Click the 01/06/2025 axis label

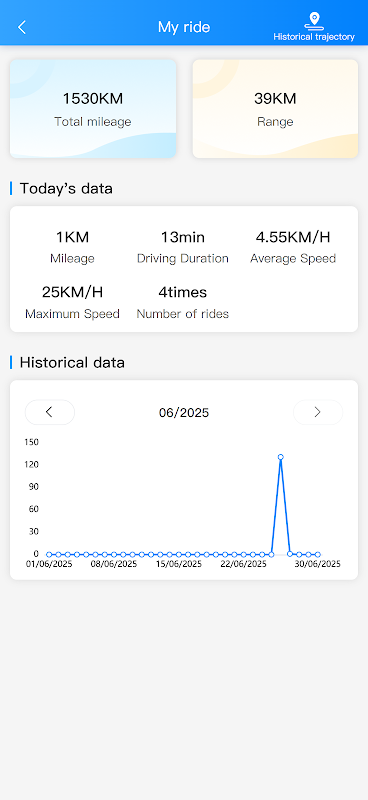click(49, 564)
